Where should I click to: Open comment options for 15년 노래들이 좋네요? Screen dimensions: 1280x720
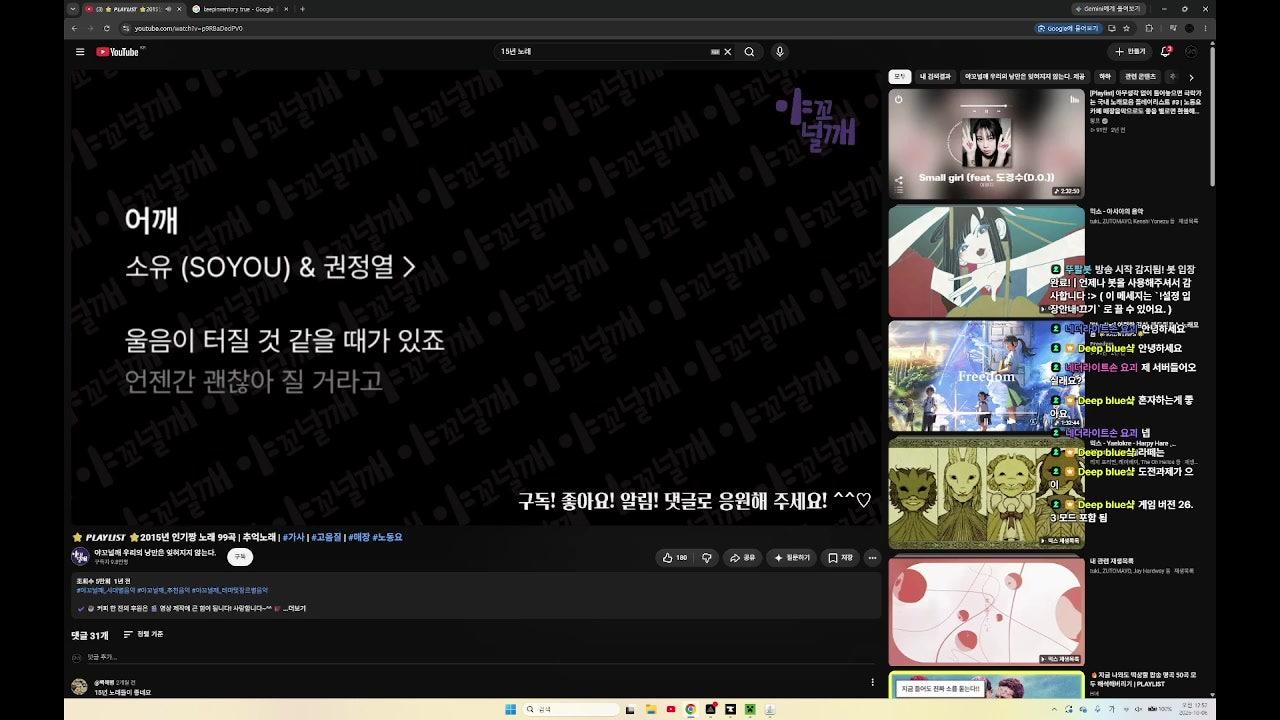(x=872, y=682)
